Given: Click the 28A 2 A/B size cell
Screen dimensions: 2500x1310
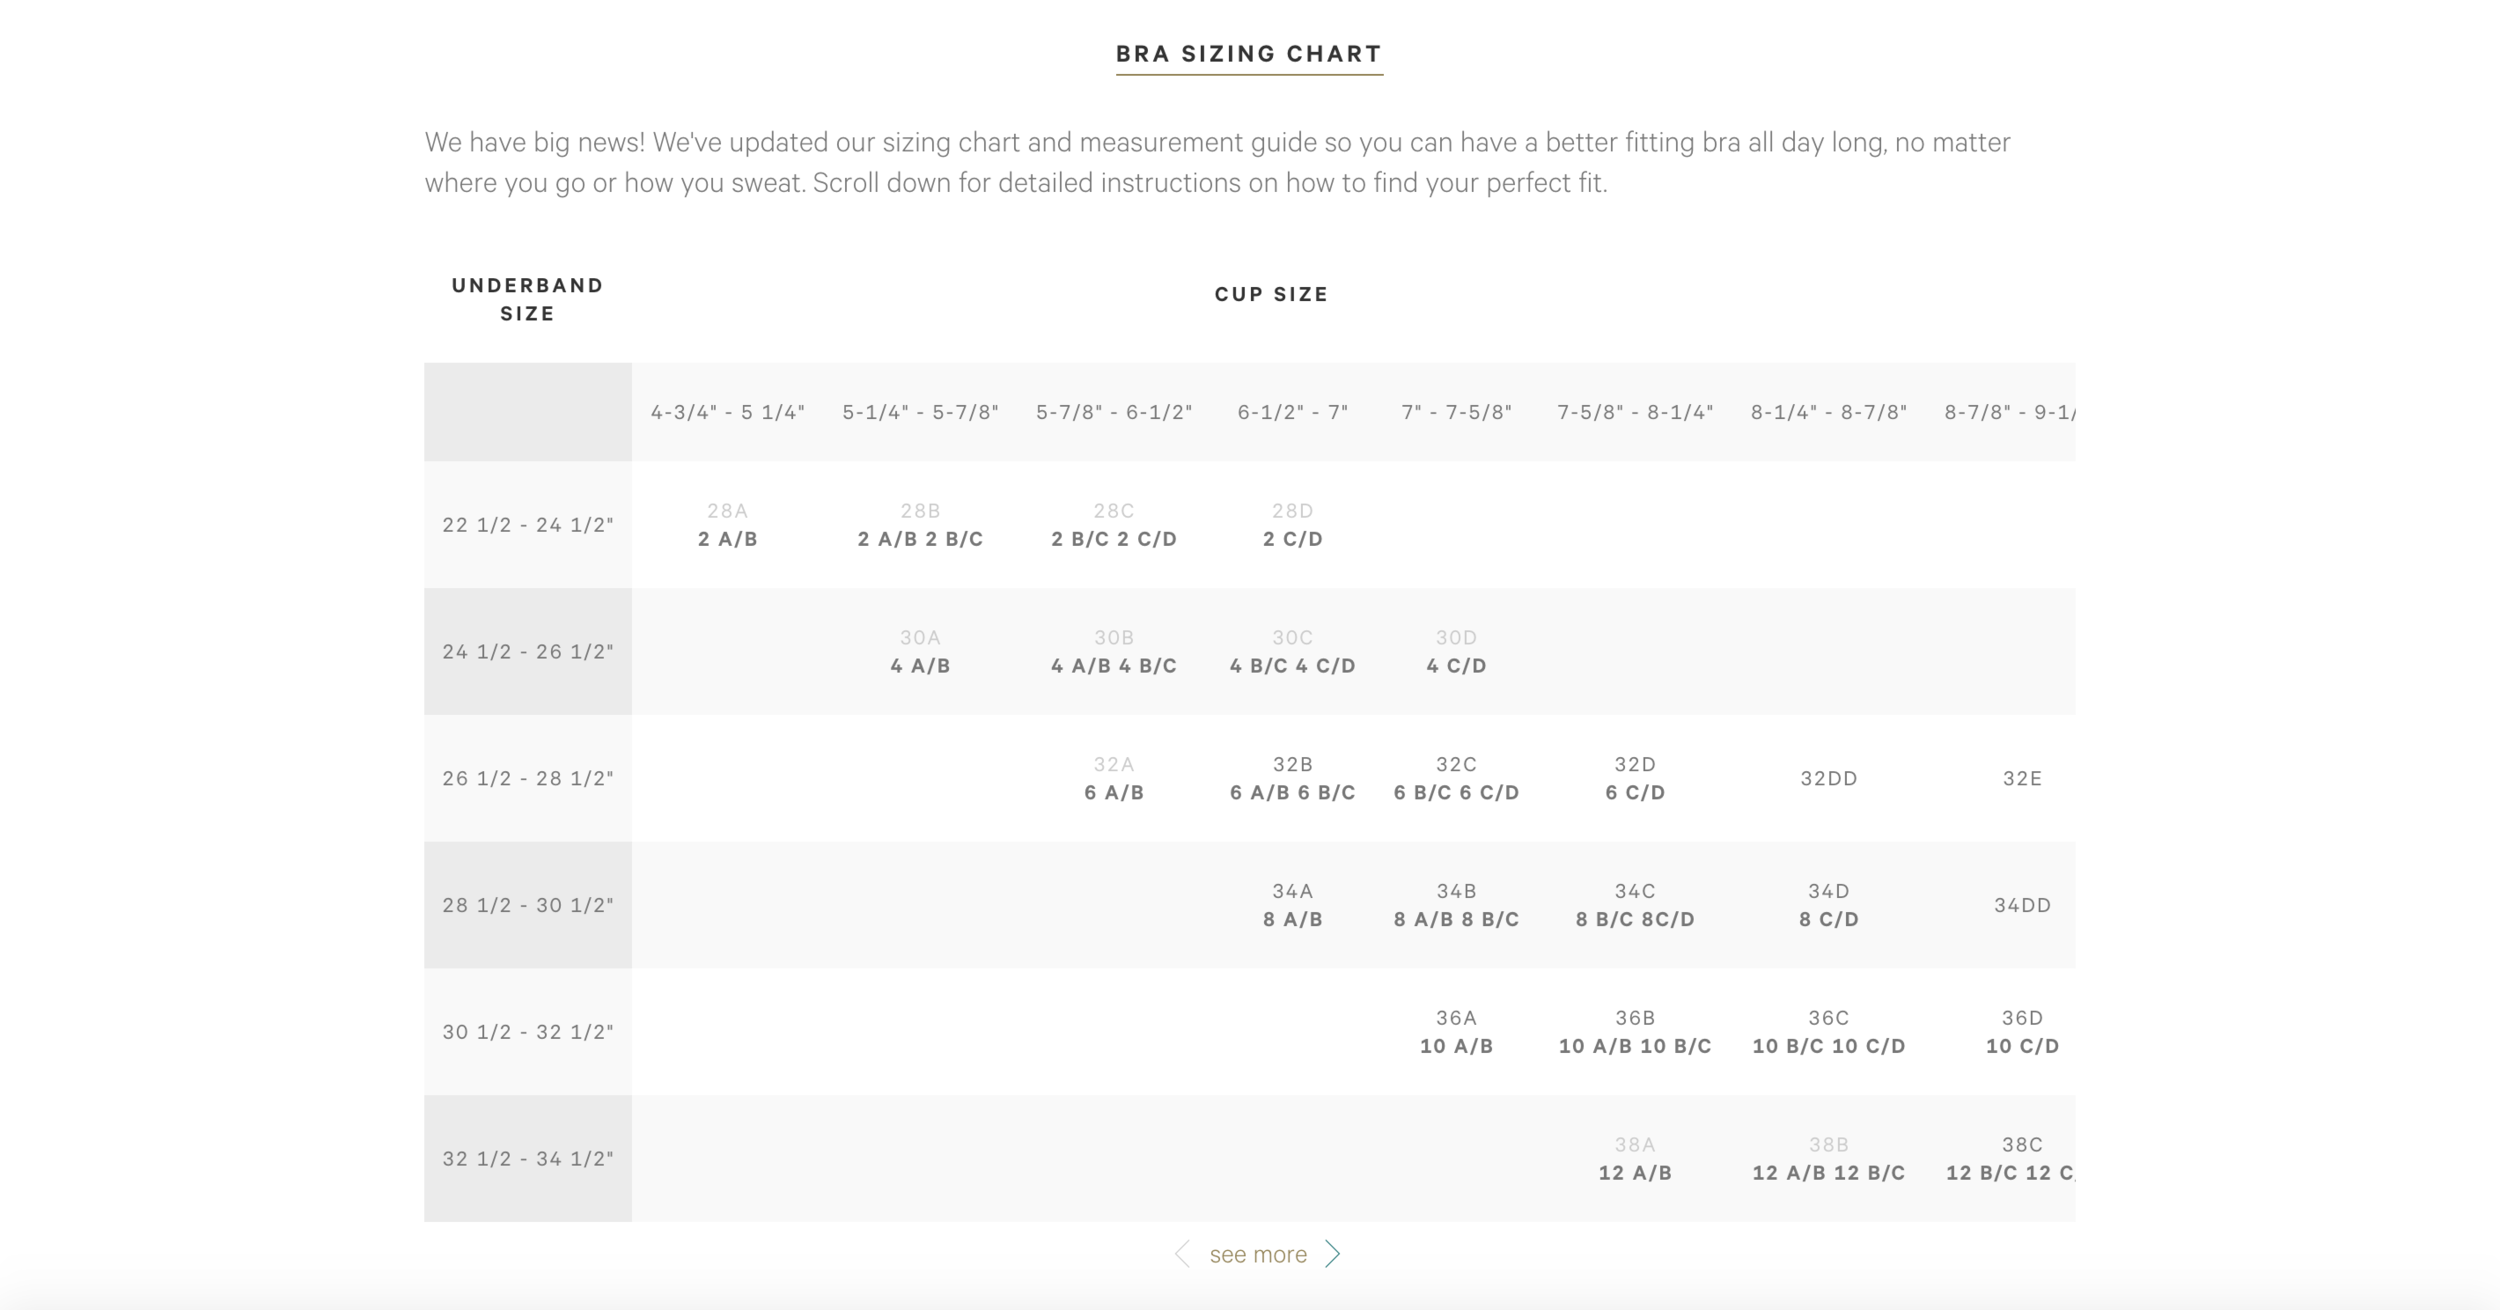Looking at the screenshot, I should click(728, 525).
